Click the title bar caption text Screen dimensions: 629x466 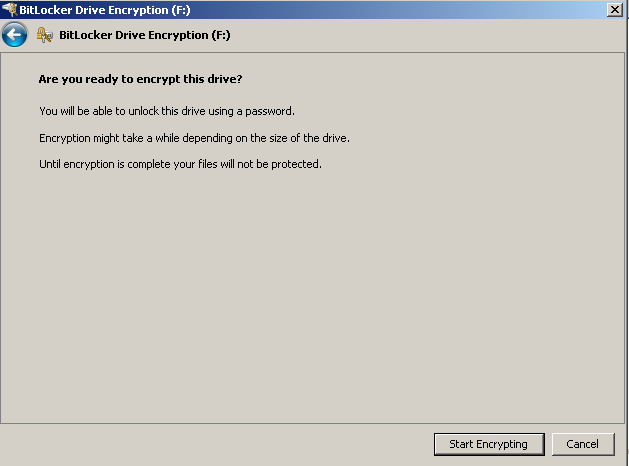[x=105, y=10]
